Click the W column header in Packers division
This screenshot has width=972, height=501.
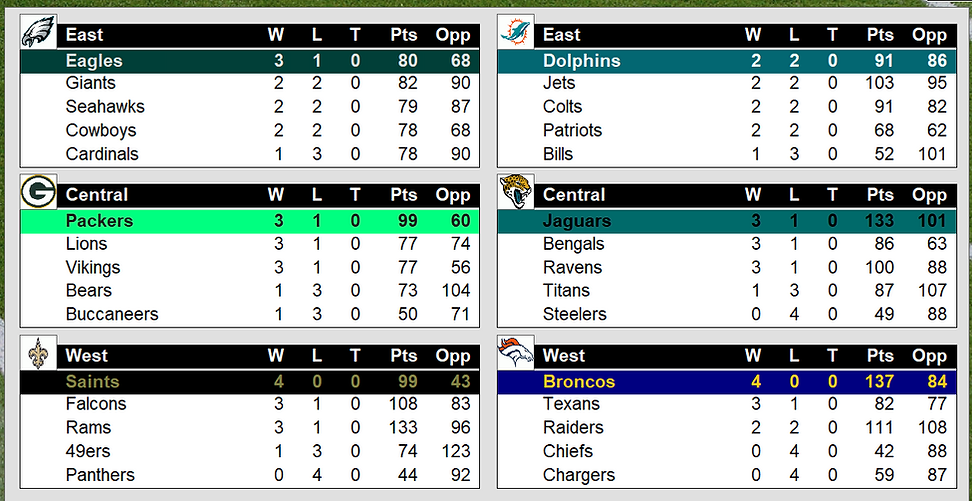pyautogui.click(x=275, y=195)
